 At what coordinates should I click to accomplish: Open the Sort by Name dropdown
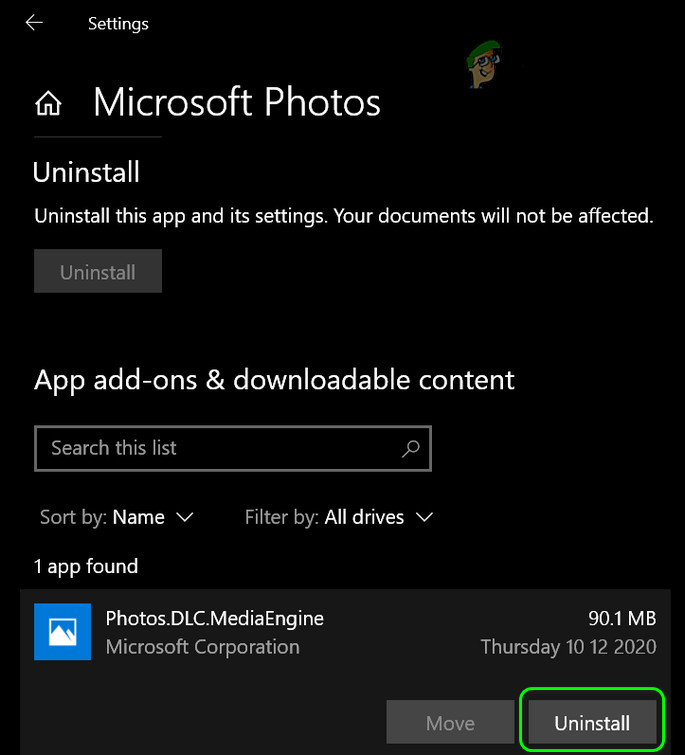(117, 517)
